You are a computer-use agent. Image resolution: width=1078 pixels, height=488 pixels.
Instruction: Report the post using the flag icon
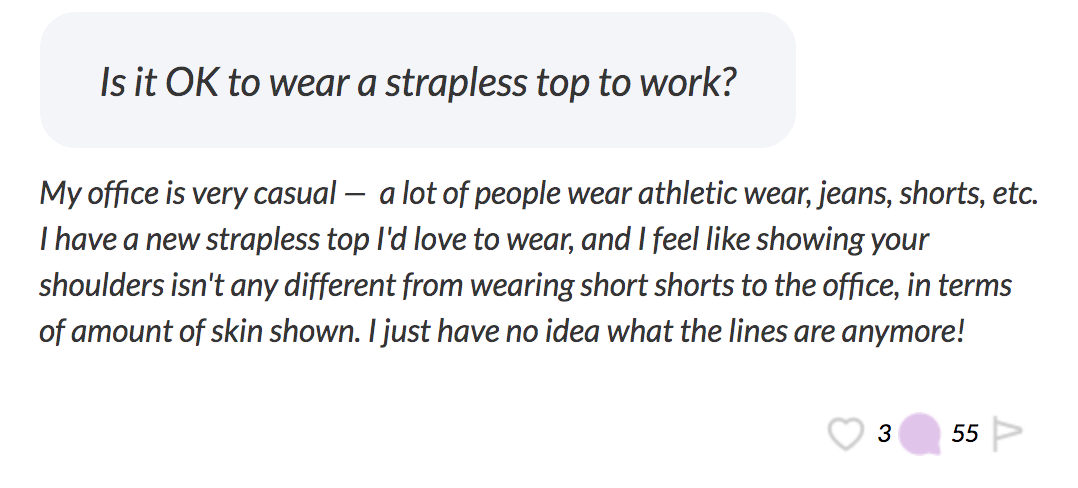(1008, 434)
